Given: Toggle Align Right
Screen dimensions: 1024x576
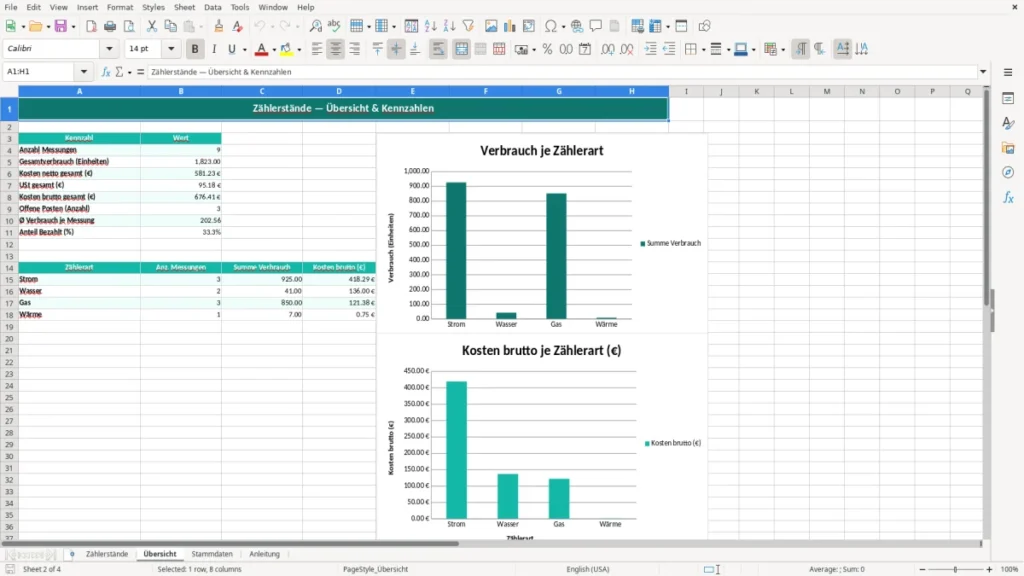Looking at the screenshot, I should (x=355, y=49).
